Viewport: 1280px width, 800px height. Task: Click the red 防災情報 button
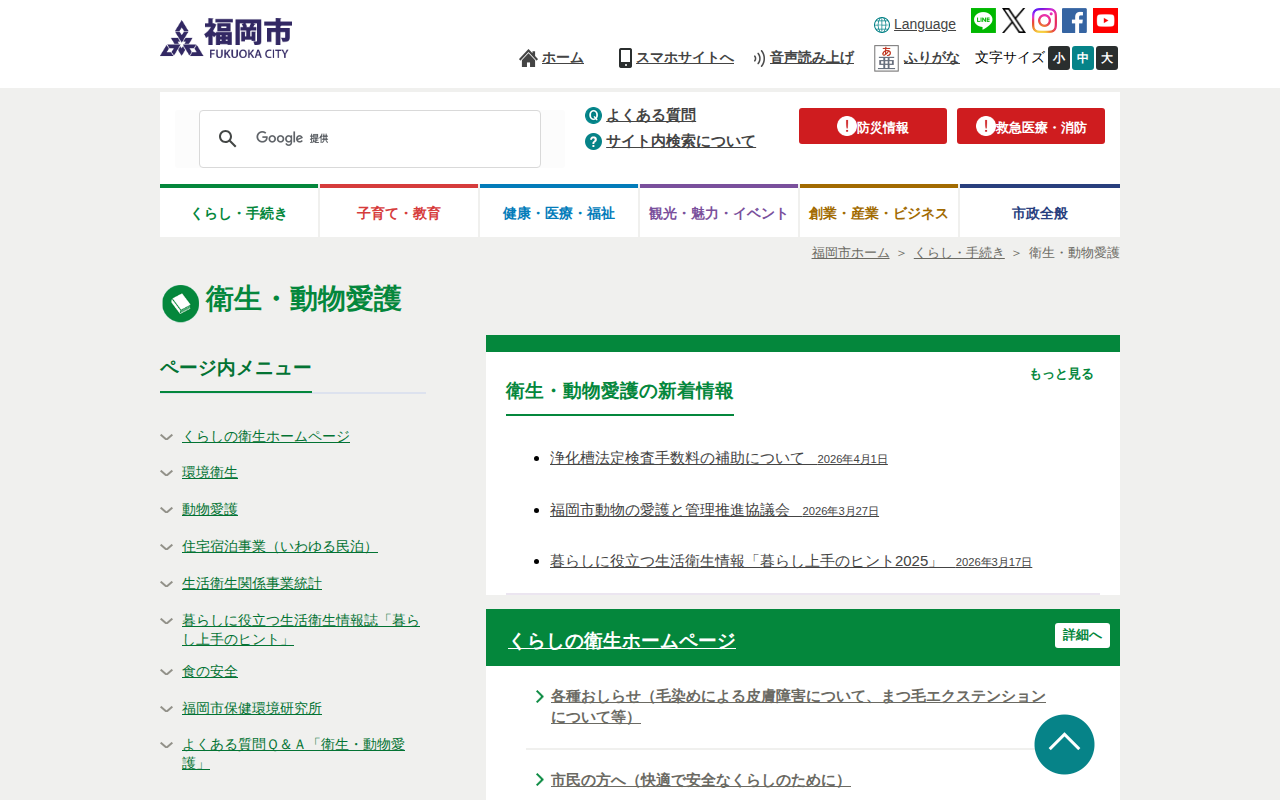point(873,126)
